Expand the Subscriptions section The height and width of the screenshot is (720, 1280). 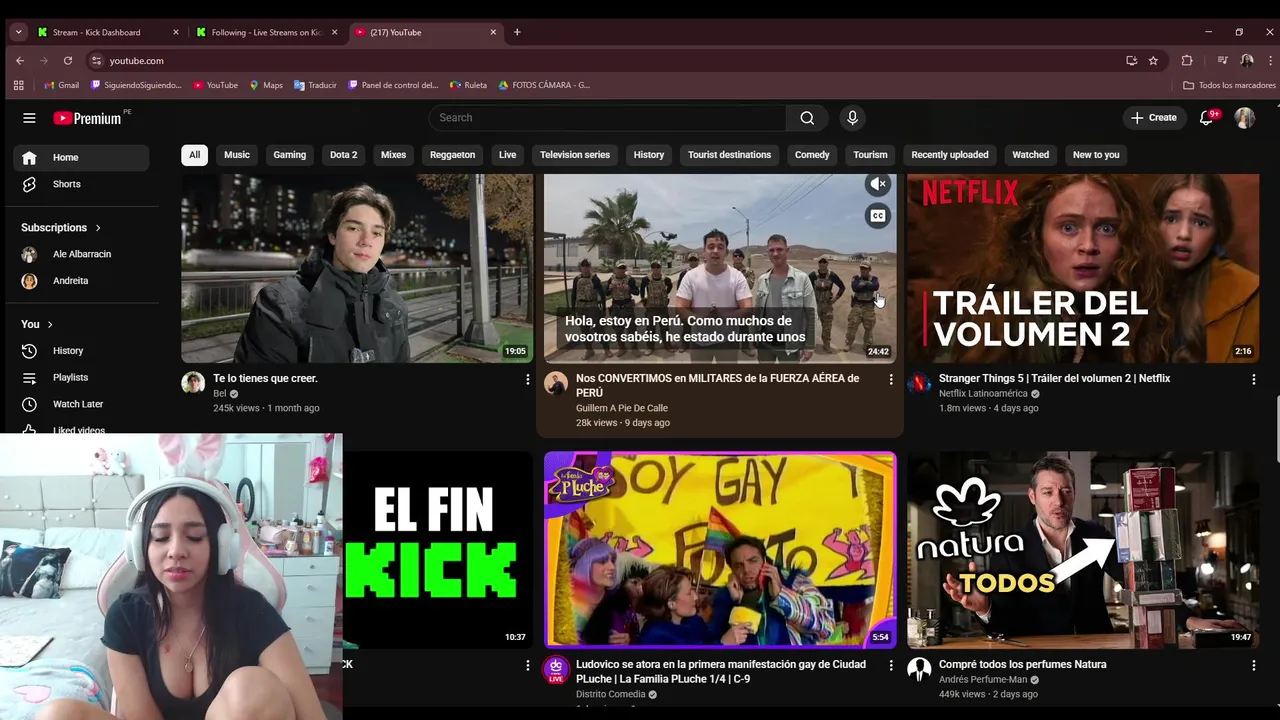[61, 228]
